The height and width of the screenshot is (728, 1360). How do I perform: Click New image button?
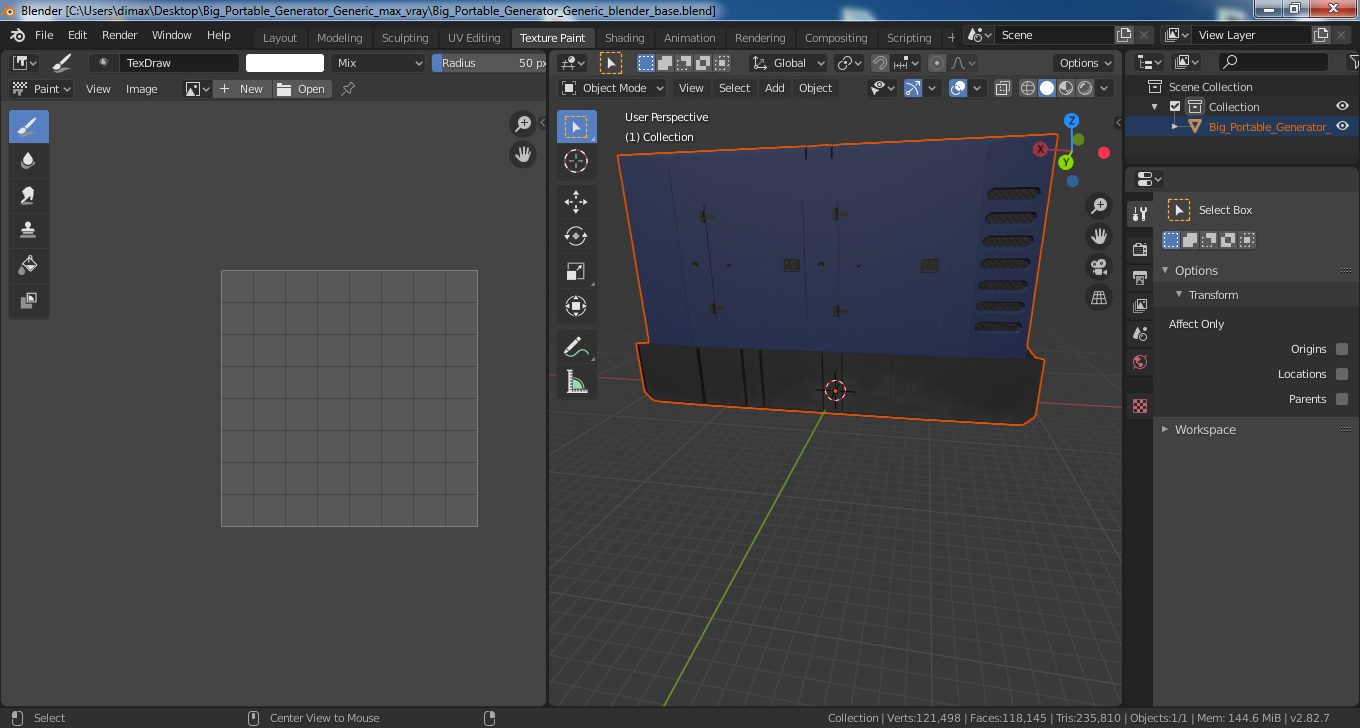pyautogui.click(x=241, y=89)
